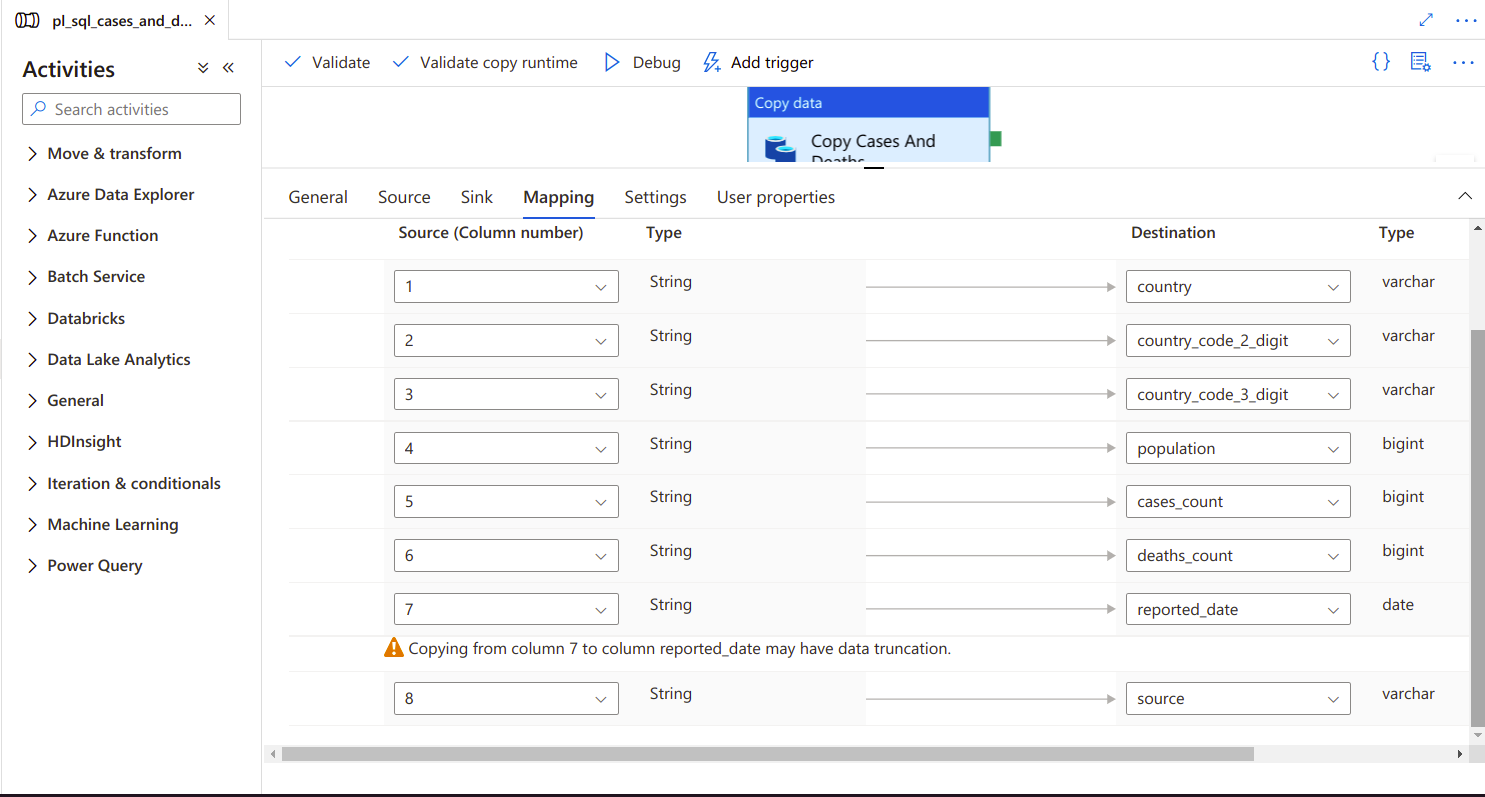Expand the Iteration & conditionals category
The width and height of the screenshot is (1485, 797).
(x=124, y=483)
